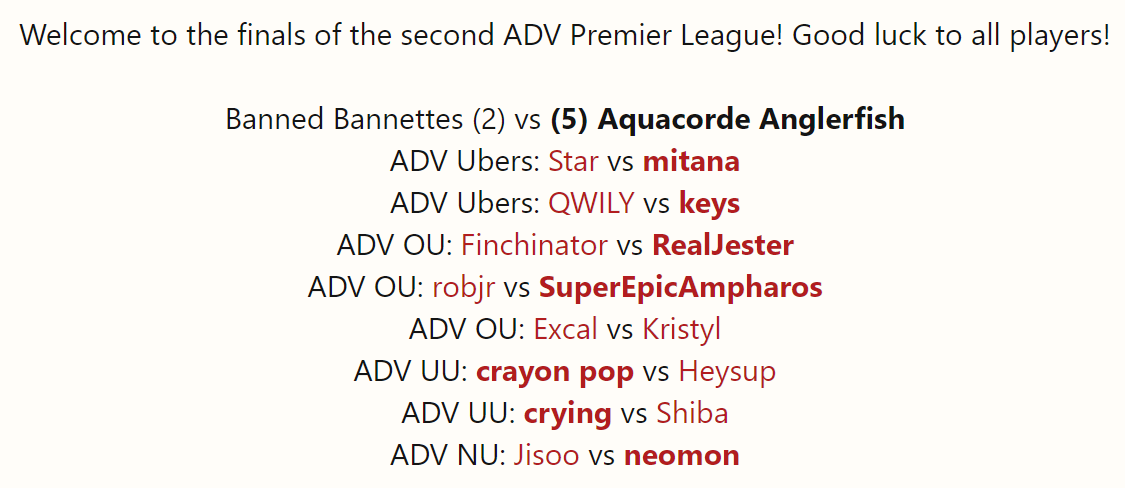Visit QWILY's user page
Image resolution: width=1125 pixels, height=488 pixels.
click(x=591, y=204)
